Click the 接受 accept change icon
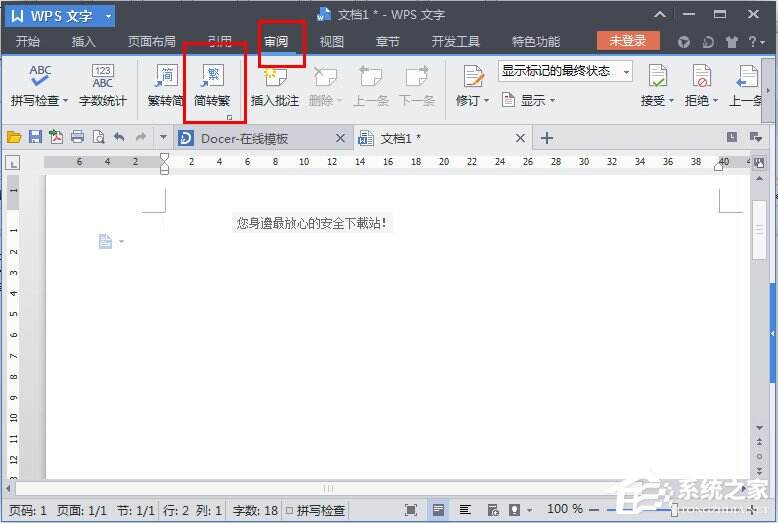The image size is (778, 523). pos(657,77)
